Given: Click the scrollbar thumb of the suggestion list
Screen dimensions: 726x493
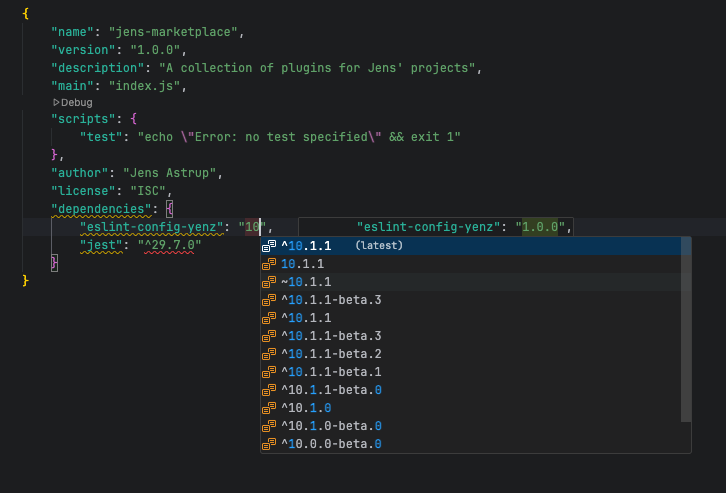Looking at the screenshot, I should click(x=686, y=329).
